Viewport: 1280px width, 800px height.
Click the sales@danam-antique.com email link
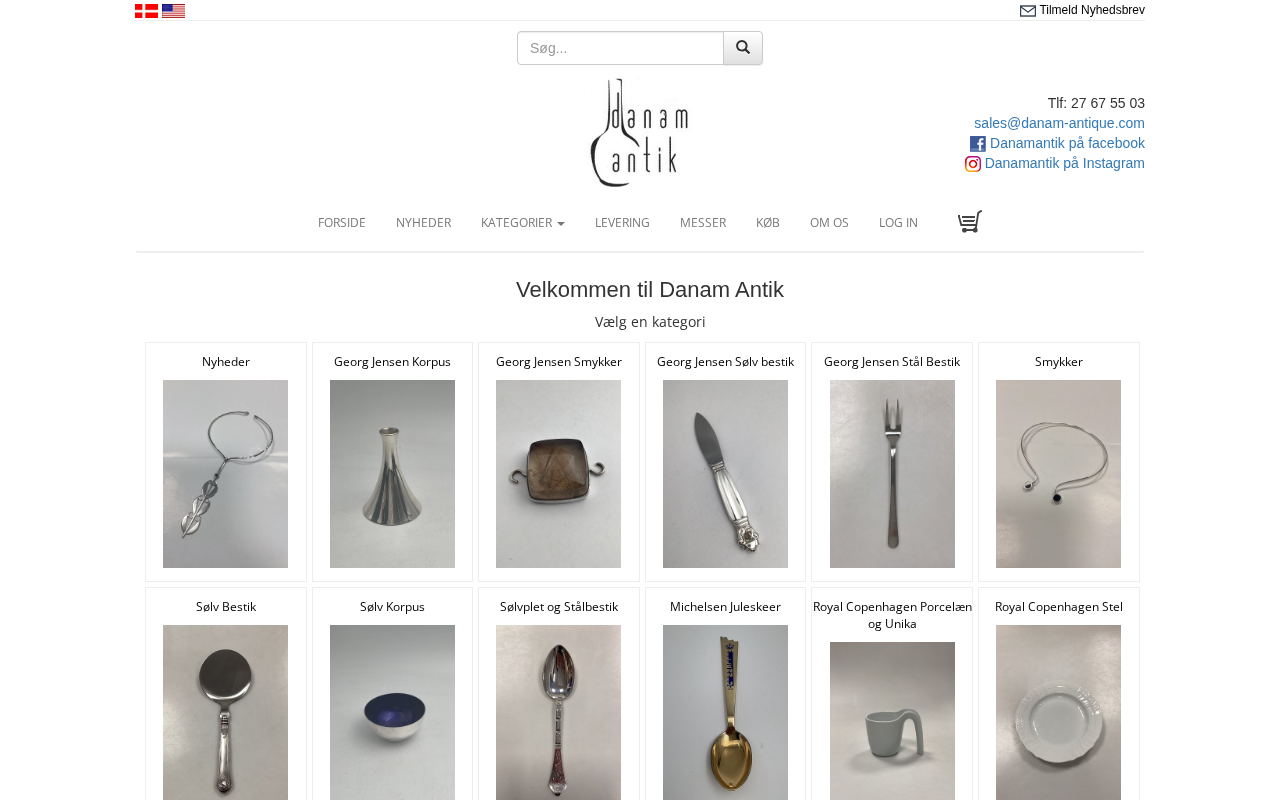click(x=1059, y=123)
